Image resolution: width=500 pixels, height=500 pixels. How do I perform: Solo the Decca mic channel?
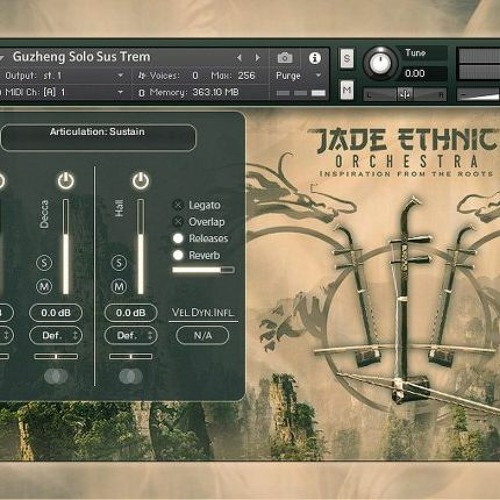coord(44,263)
